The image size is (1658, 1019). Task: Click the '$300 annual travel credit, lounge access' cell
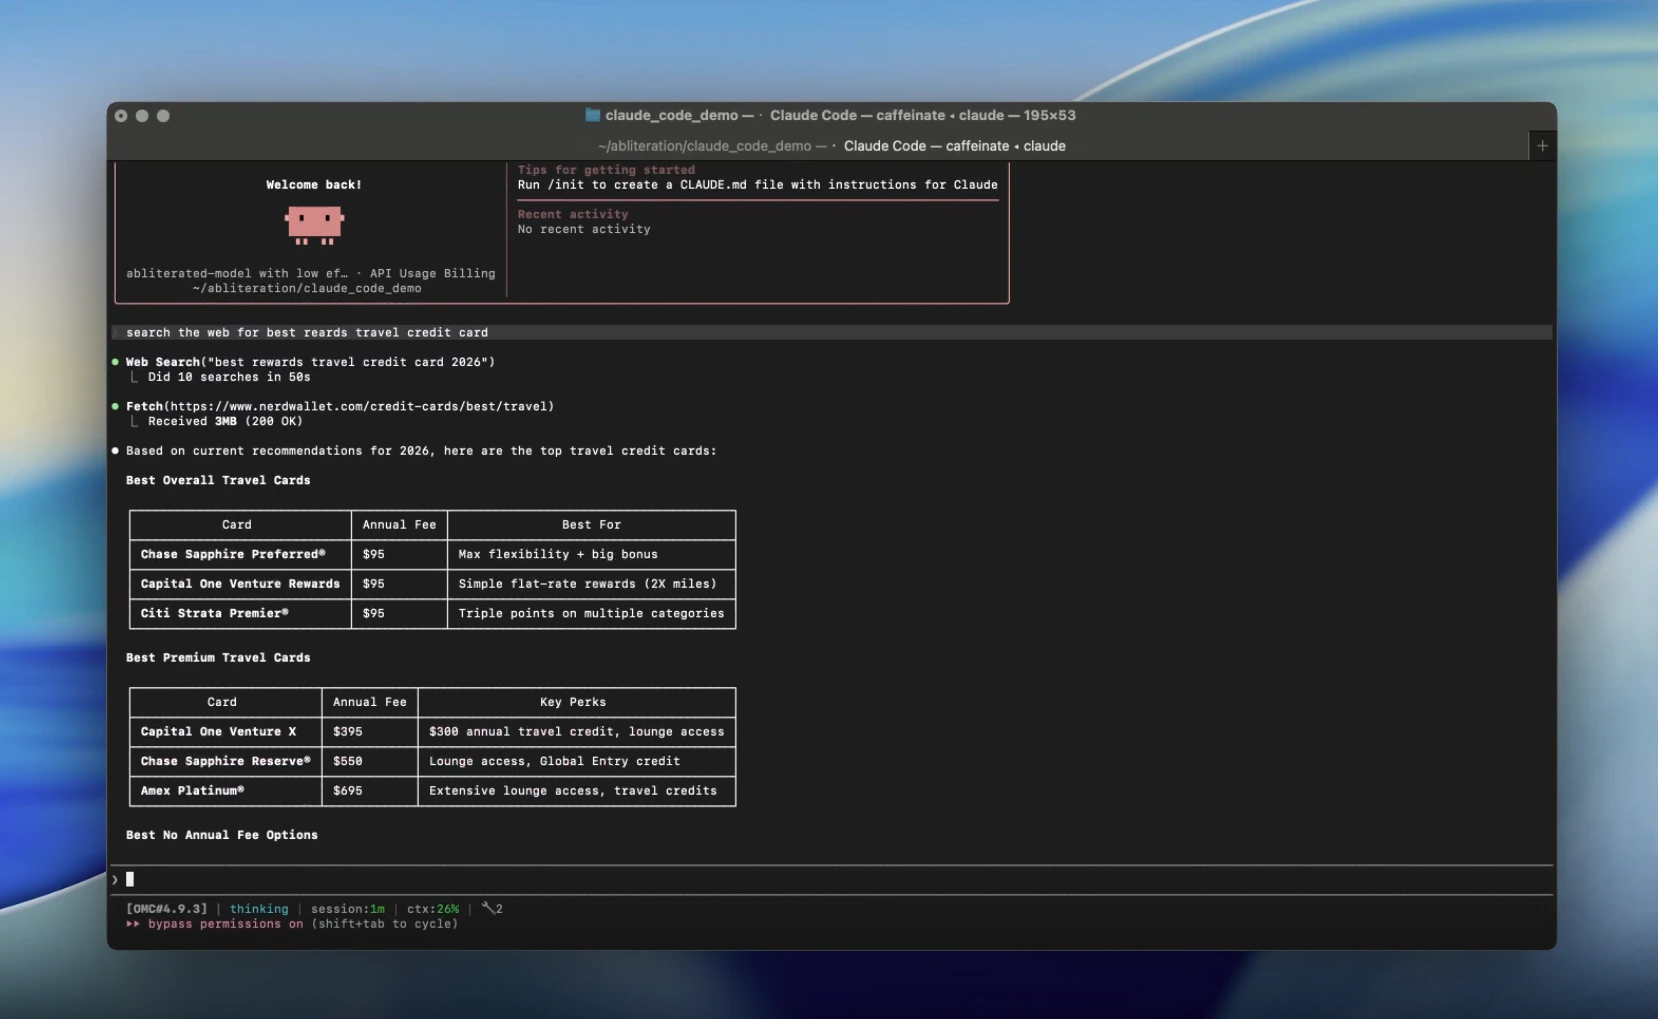pyautogui.click(x=576, y=731)
